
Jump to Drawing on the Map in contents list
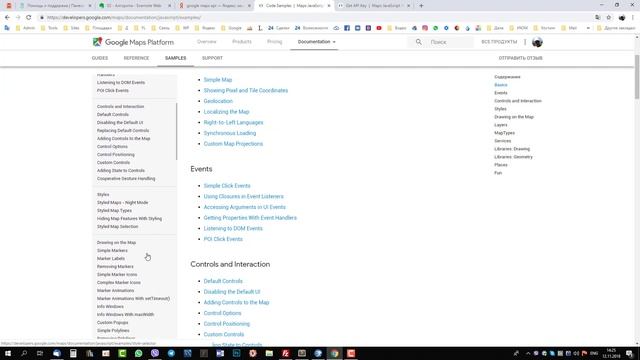pos(514,117)
